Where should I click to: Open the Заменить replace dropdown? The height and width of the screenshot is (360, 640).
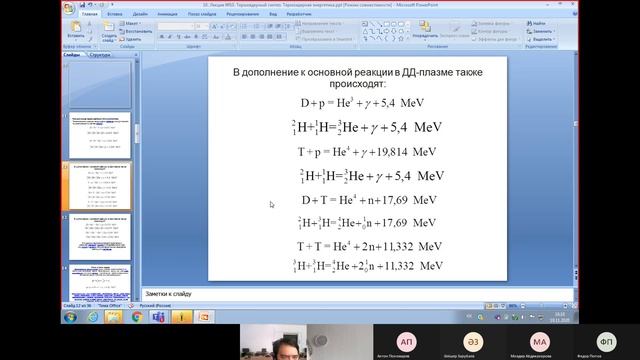coord(541,31)
